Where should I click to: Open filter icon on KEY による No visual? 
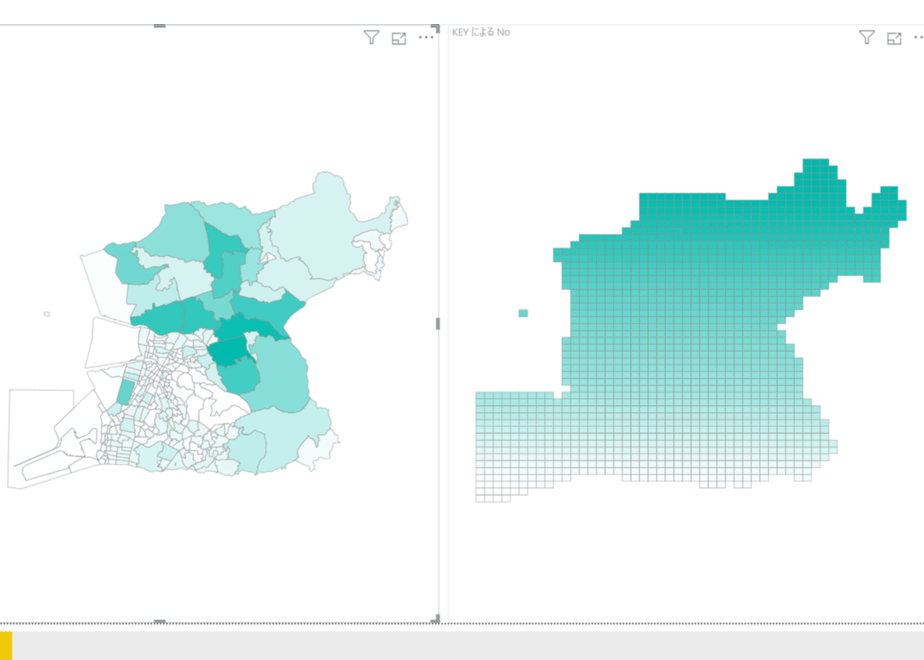point(866,38)
